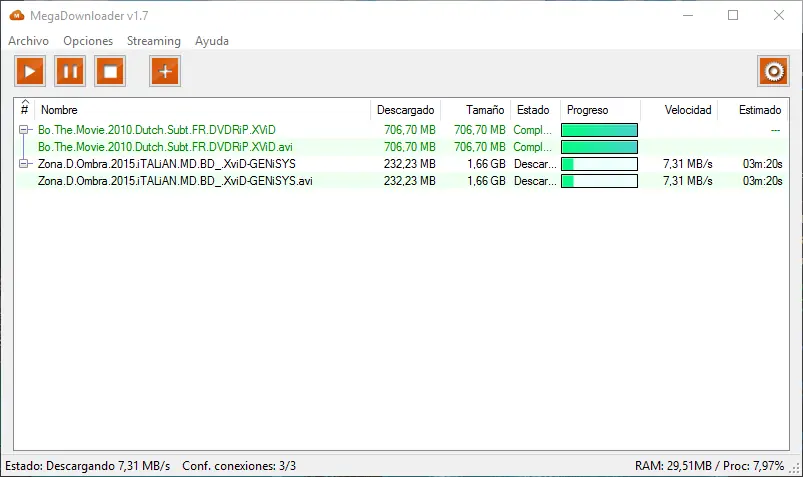Click the progress bar of Bo.The.Movie .avi file
The image size is (803, 477).
pos(599,147)
